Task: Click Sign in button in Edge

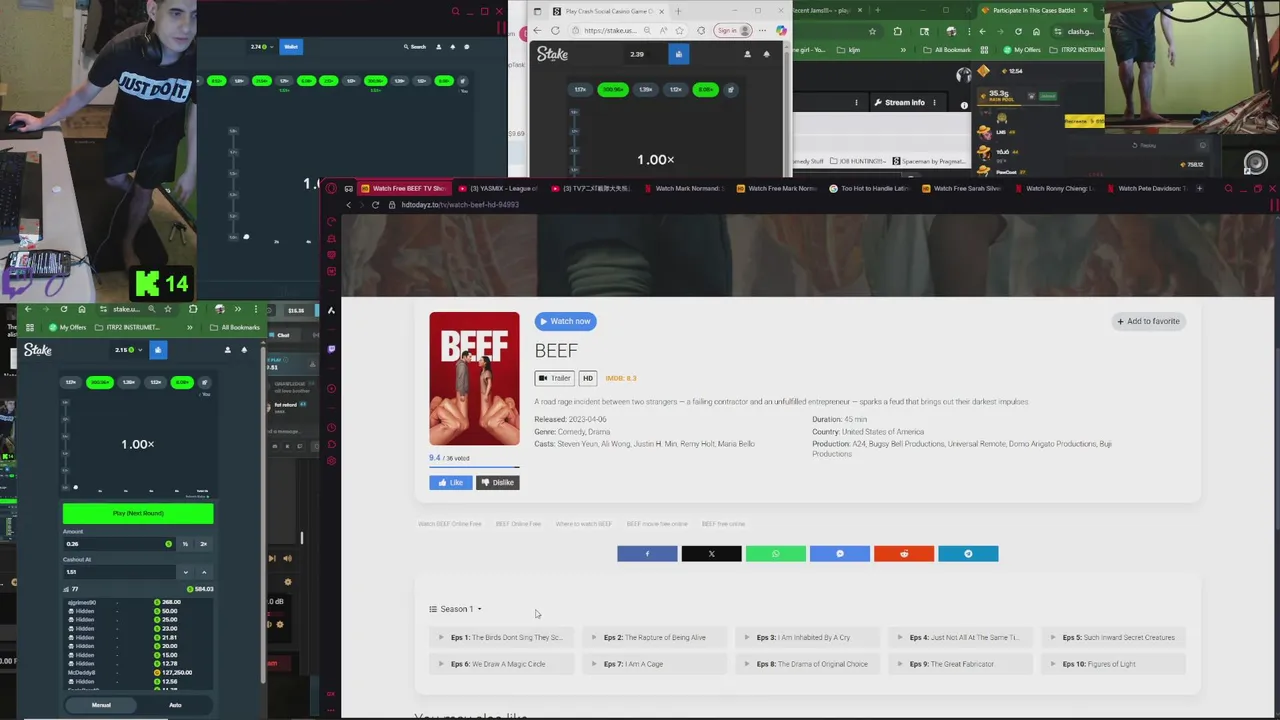Action: (732, 30)
